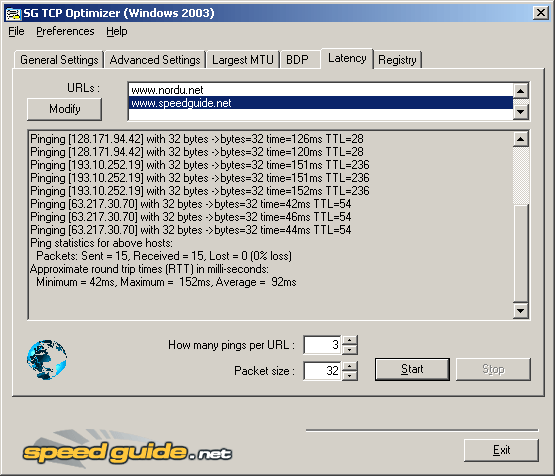The image size is (555, 476).
Task: Increase packet size with up arrow
Action: pos(350,366)
